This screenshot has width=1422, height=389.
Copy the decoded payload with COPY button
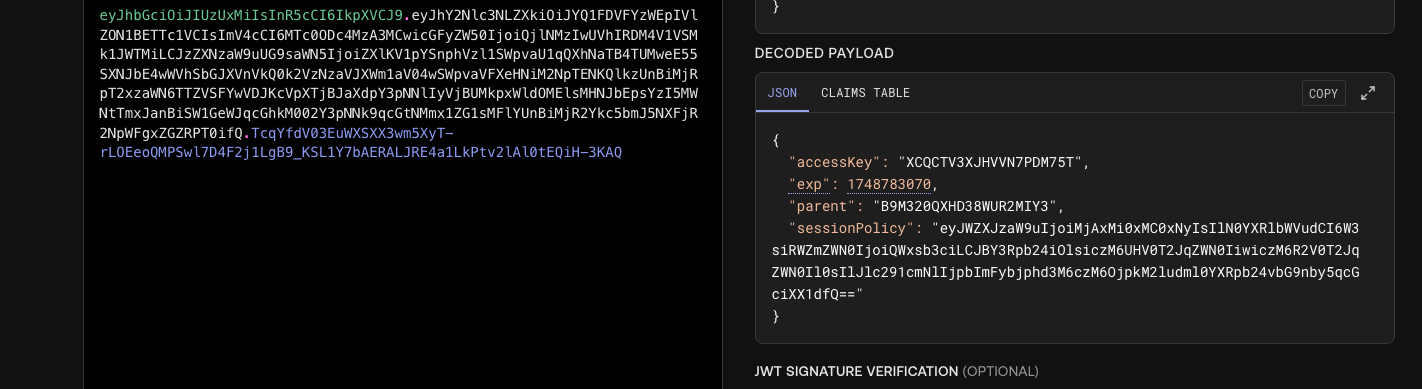(x=1323, y=93)
